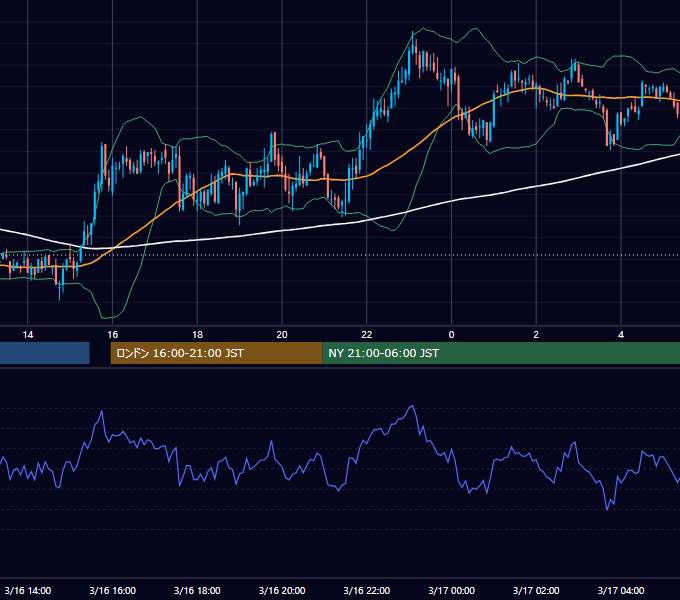Image resolution: width=680 pixels, height=600 pixels.
Task: Click the date label 3/17 04:00
Action: click(621, 590)
